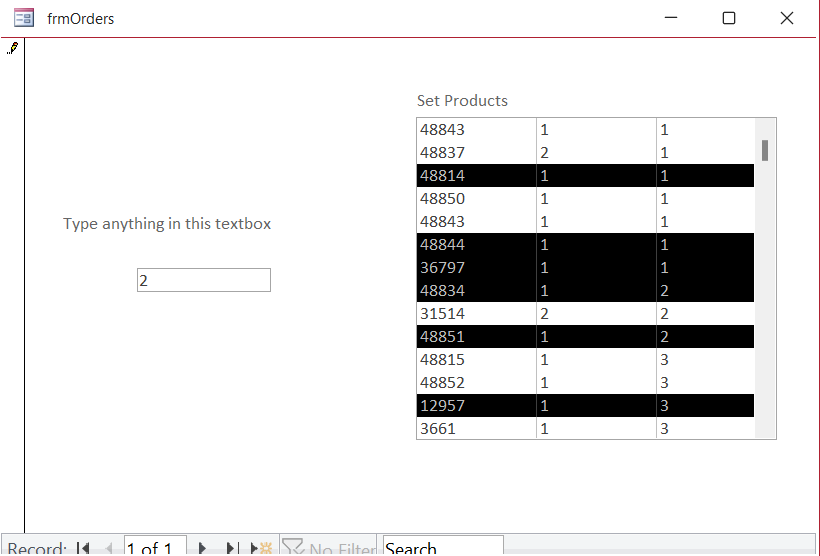Go to last record navigation button
Image resolution: width=820 pixels, height=556 pixels.
pyautogui.click(x=231, y=548)
